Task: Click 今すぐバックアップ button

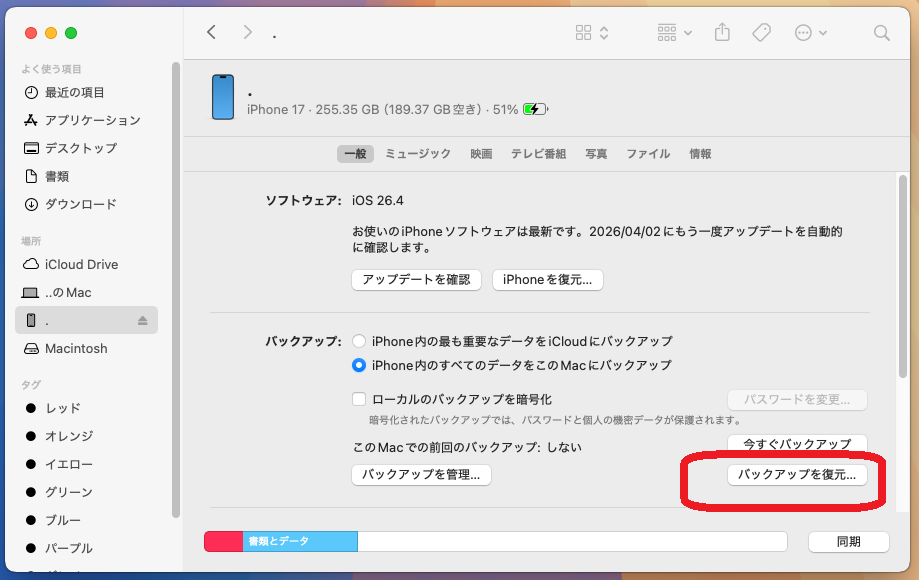Action: pos(797,443)
